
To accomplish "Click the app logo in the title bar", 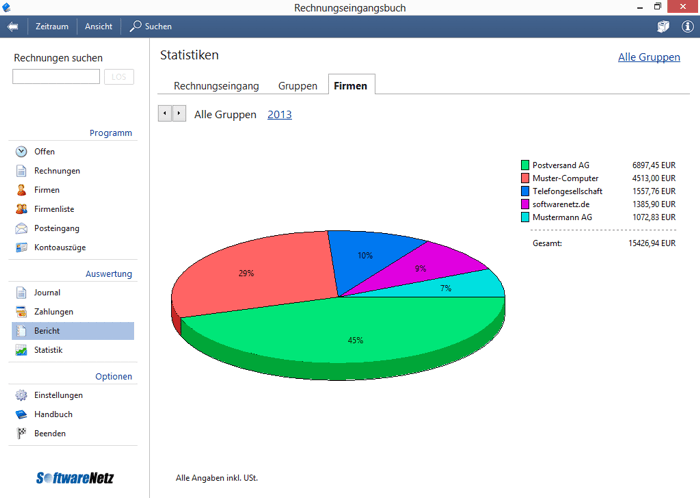I will point(6,7).
